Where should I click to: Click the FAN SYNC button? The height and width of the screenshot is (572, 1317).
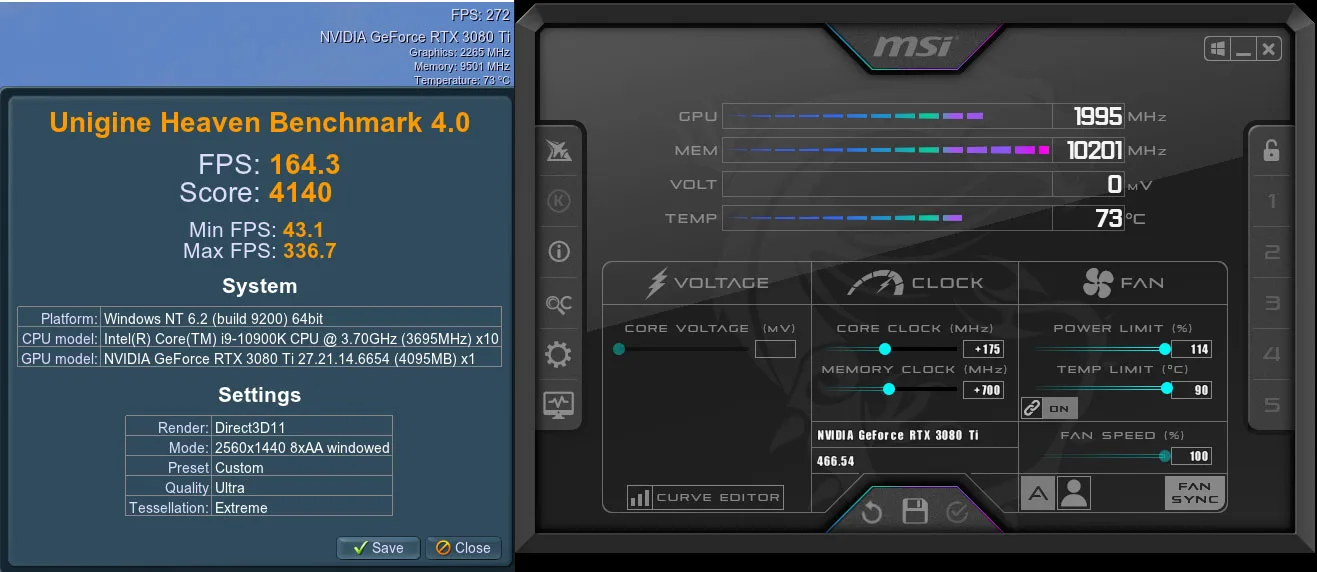pos(1195,493)
